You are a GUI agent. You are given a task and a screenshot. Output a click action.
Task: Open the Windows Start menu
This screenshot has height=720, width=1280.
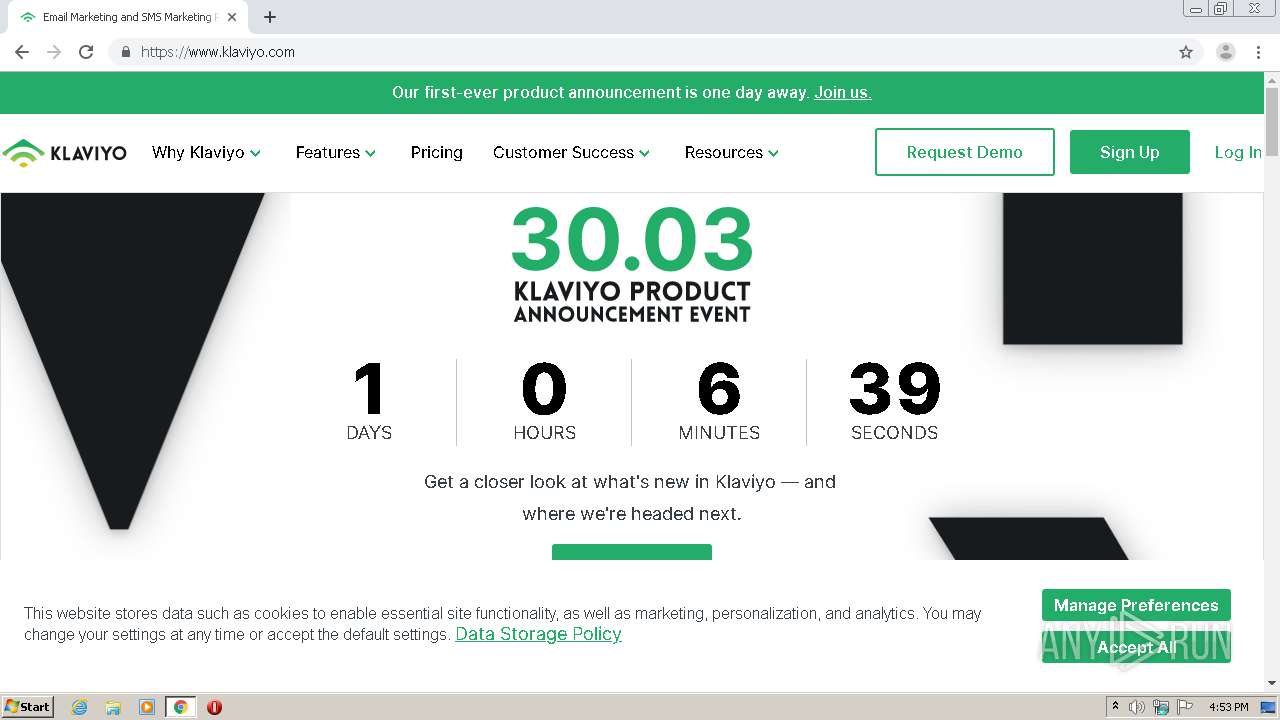point(28,707)
